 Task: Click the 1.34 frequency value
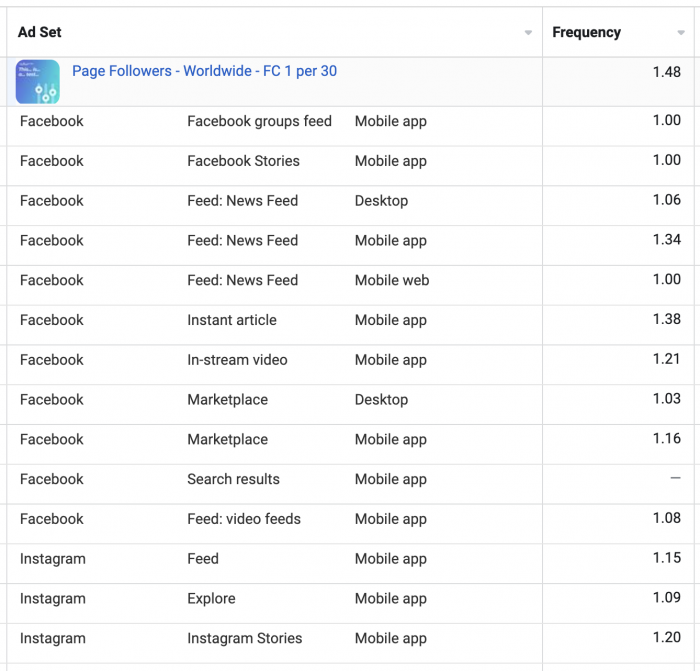click(x=667, y=239)
